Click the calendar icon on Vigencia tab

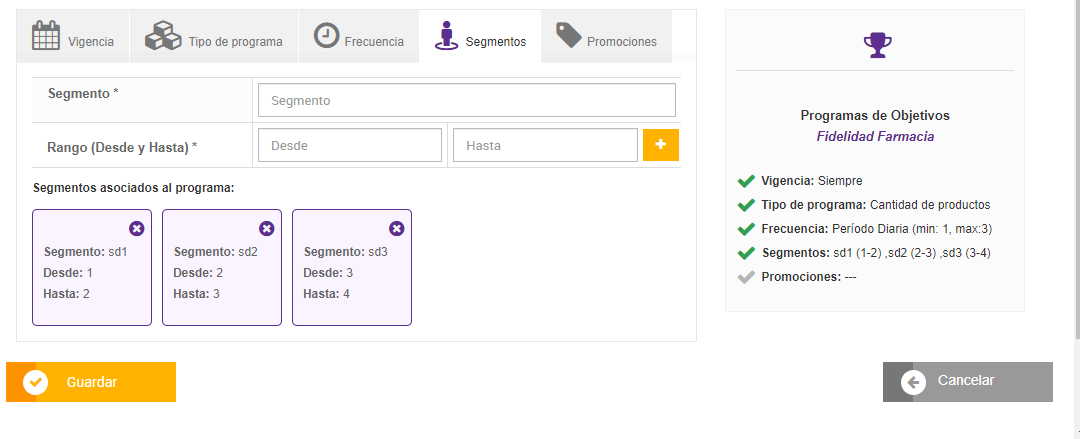tap(46, 36)
